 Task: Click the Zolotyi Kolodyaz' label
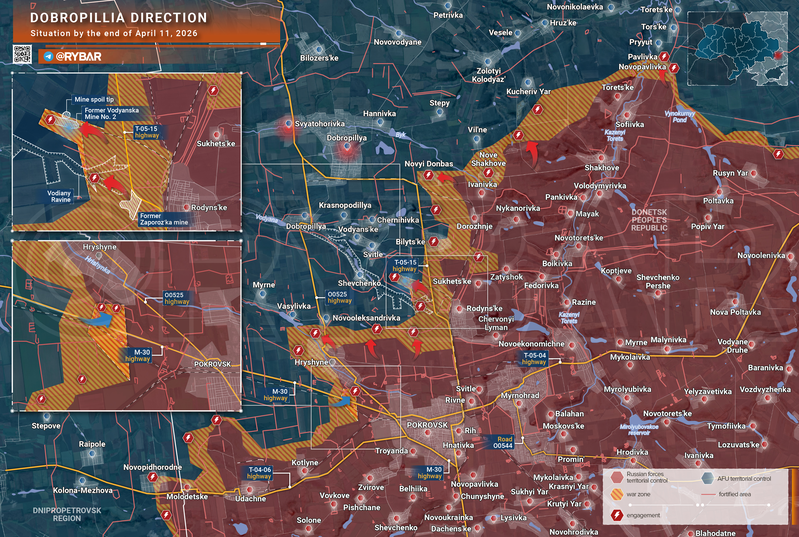click(488, 75)
